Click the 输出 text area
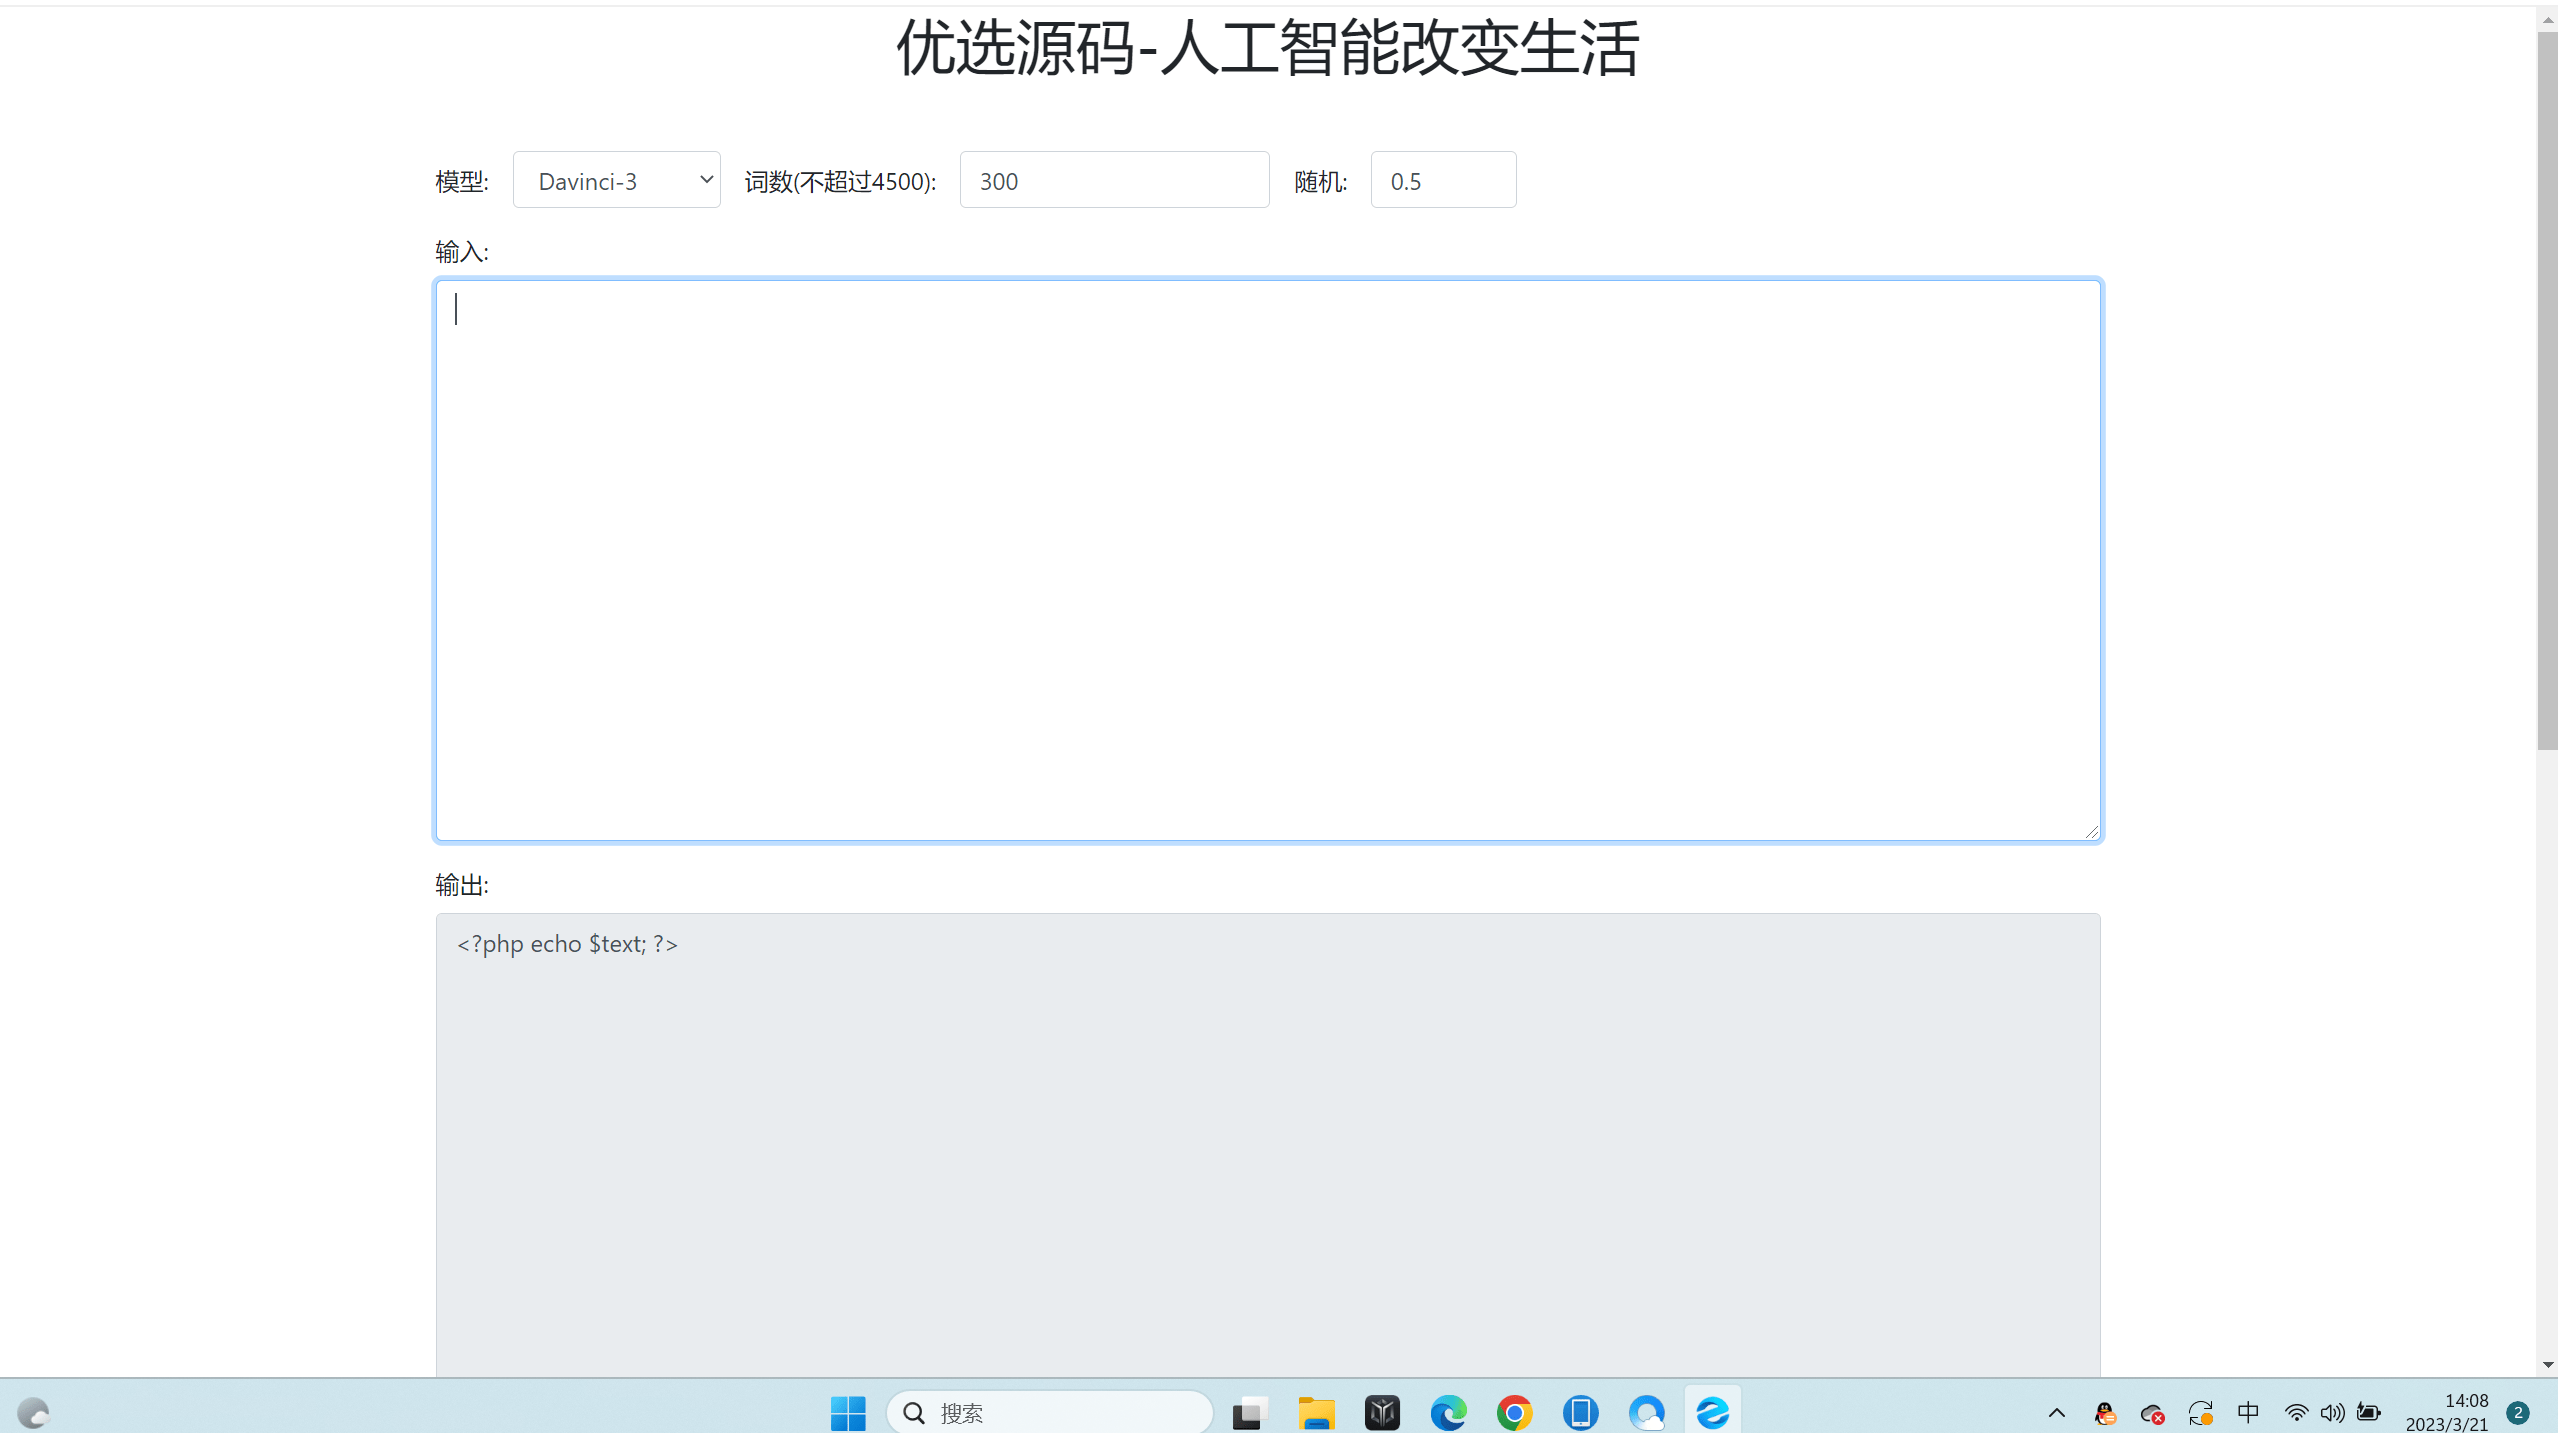The image size is (2558, 1433). [1268, 1144]
